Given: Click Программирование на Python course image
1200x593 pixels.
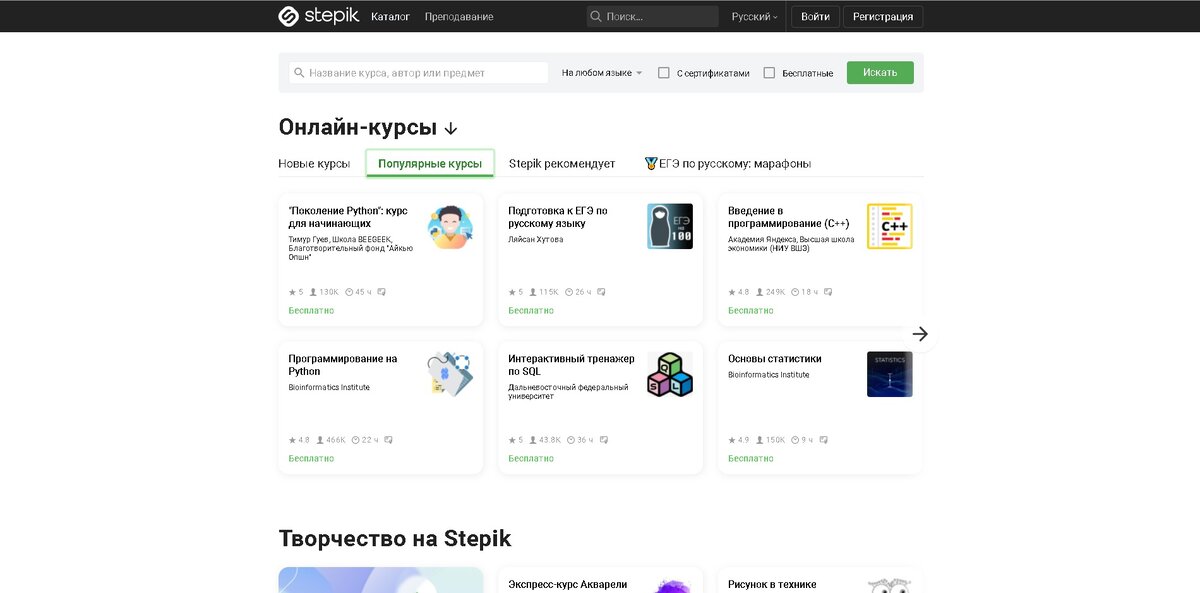Looking at the screenshot, I should 450,375.
